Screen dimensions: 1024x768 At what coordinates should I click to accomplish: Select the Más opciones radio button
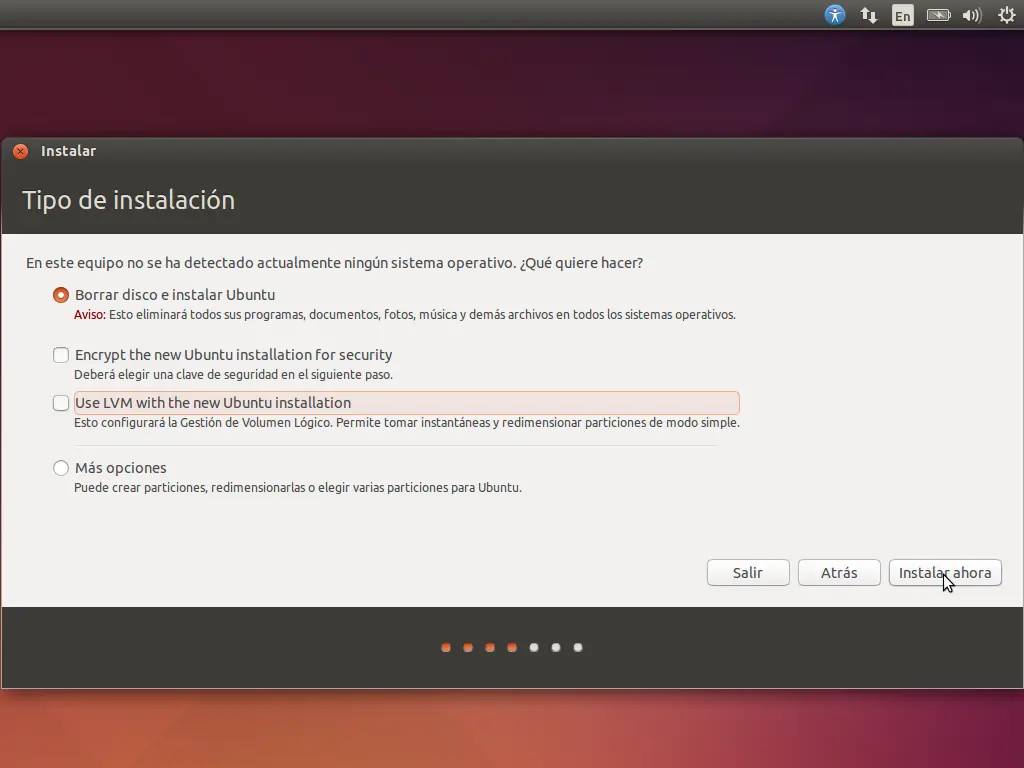point(61,468)
